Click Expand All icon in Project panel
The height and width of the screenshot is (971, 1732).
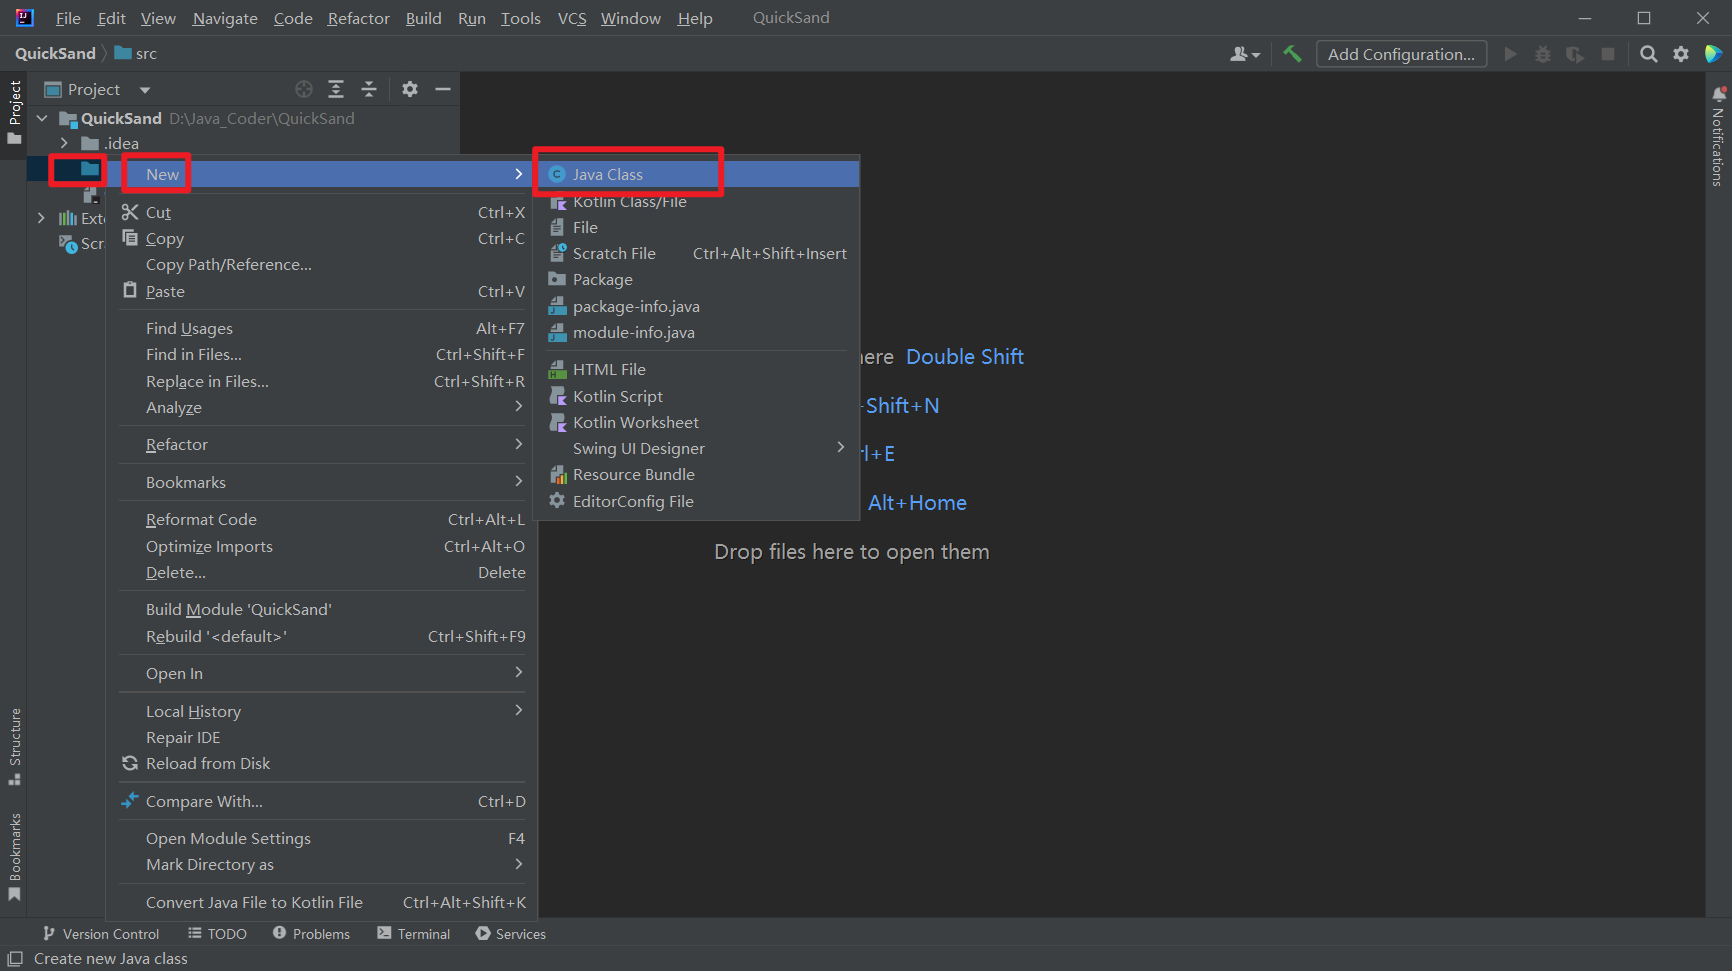pos(336,89)
